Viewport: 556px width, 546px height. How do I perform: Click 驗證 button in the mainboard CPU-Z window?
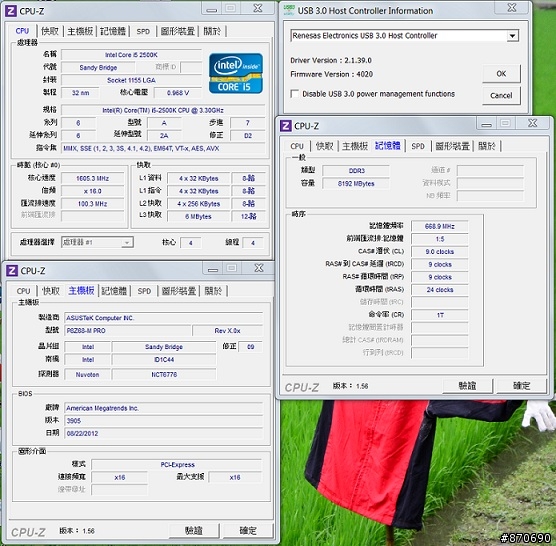[194, 531]
